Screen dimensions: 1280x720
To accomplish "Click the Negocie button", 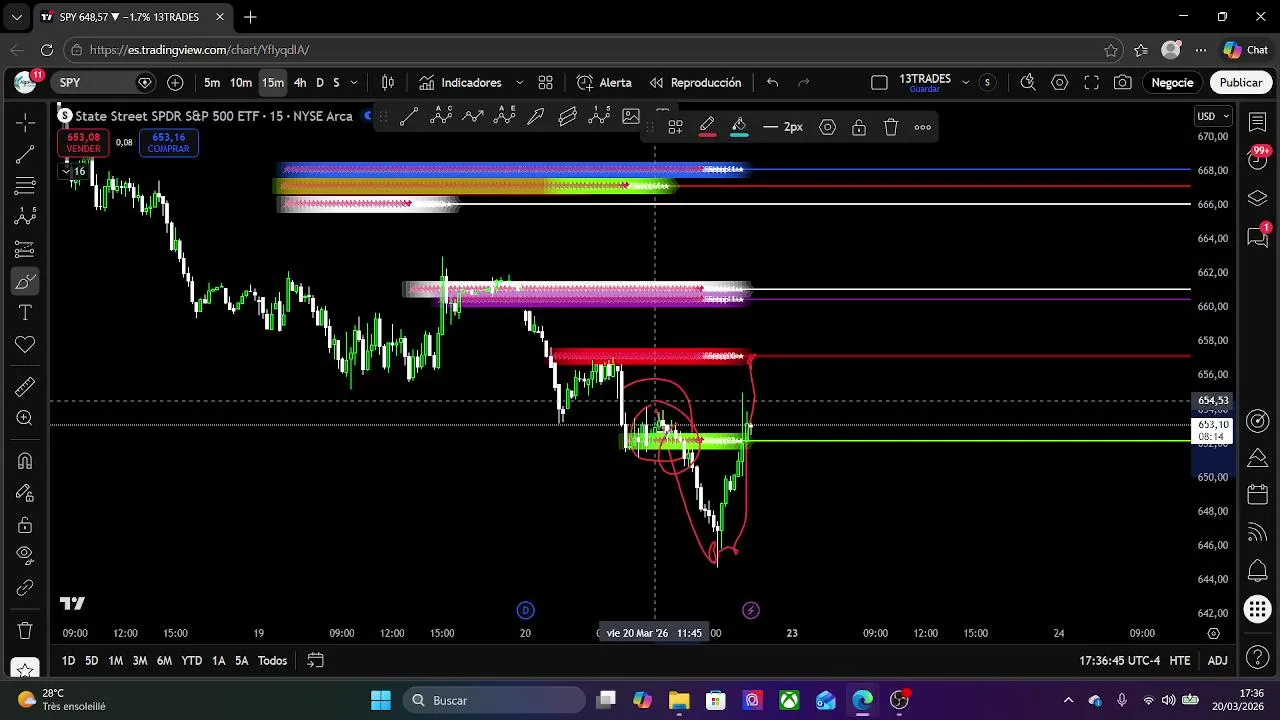I will [x=1172, y=83].
